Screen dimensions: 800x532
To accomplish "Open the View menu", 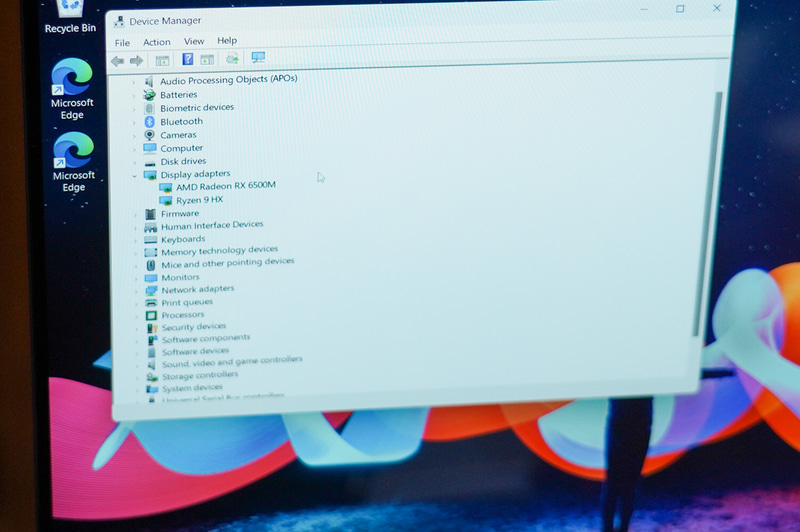I will click(194, 41).
